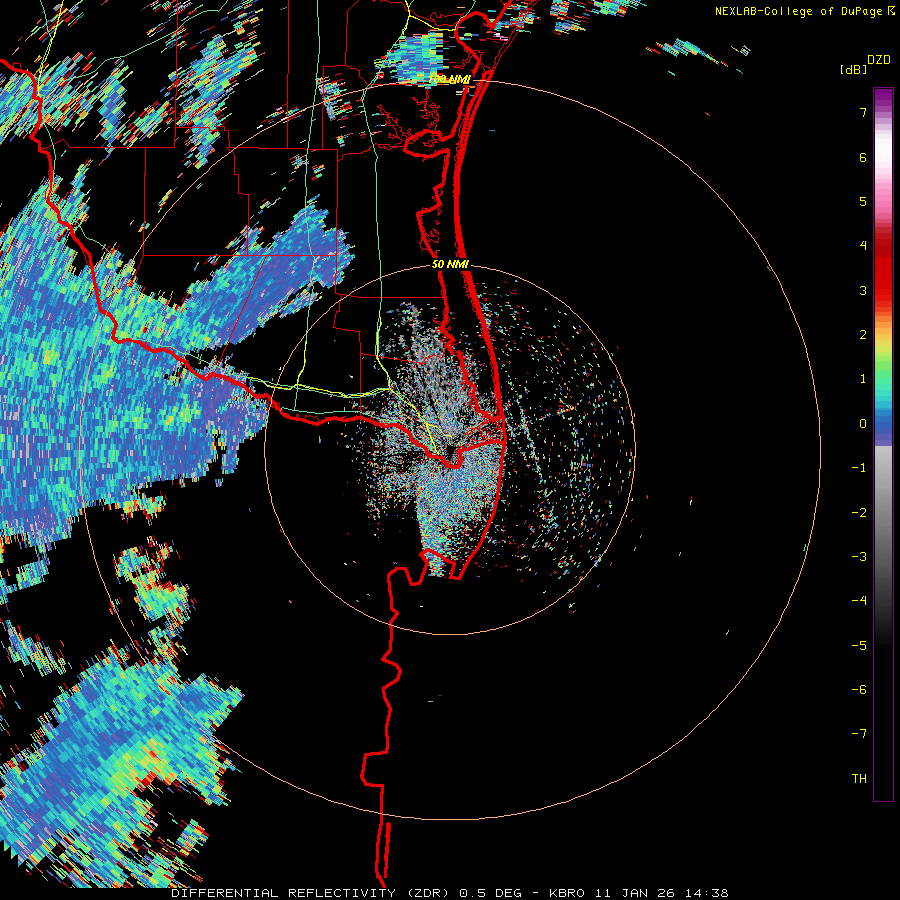The image size is (900, 900).
Task: Click the -1 dB value on the scale
Action: coord(859,468)
